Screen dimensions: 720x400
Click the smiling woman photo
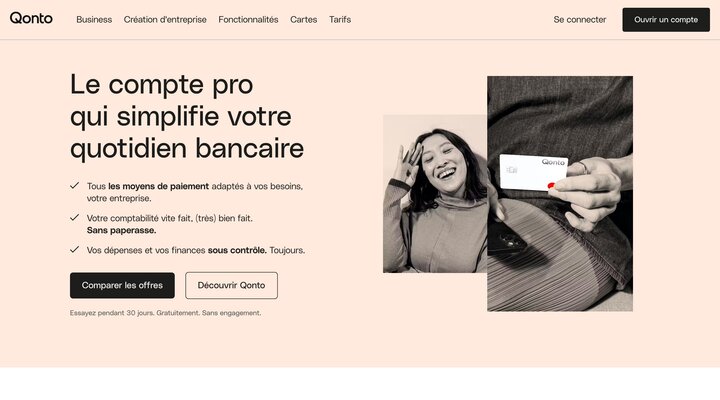pyautogui.click(x=435, y=194)
